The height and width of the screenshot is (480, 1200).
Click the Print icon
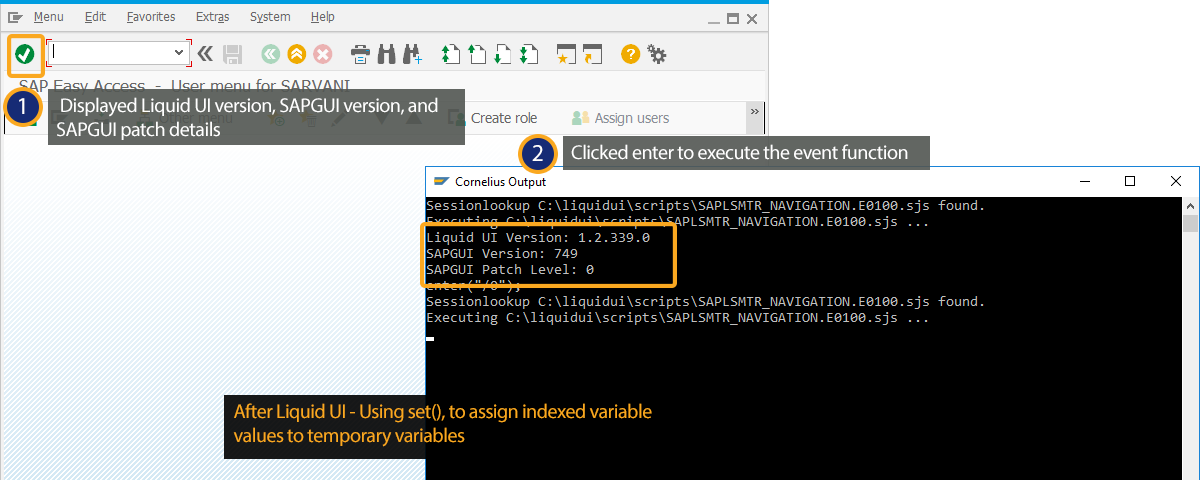pos(360,54)
